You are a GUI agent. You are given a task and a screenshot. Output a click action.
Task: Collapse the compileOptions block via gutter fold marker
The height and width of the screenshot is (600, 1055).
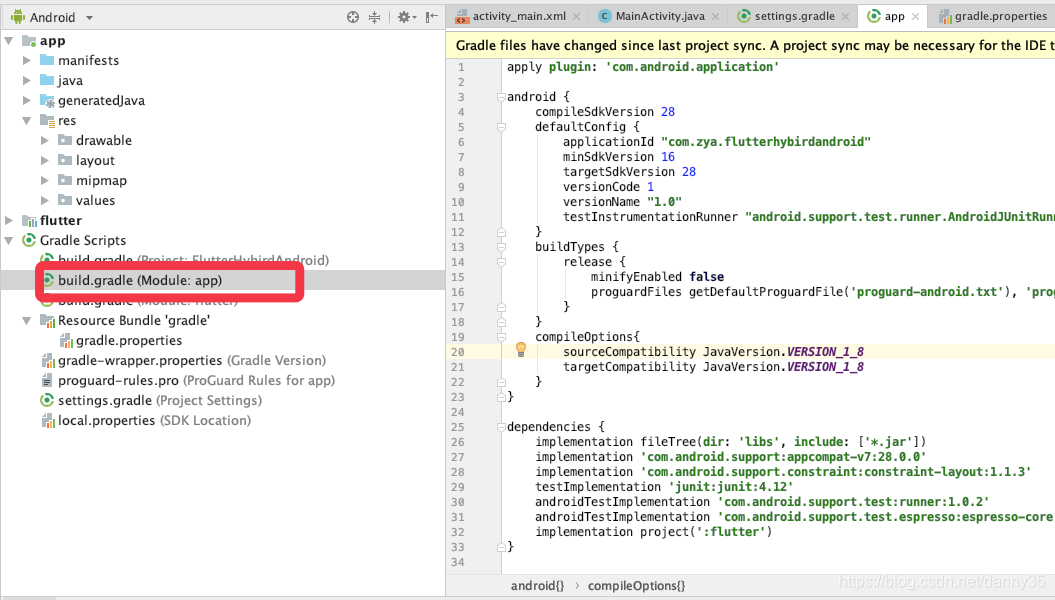tap(499, 337)
